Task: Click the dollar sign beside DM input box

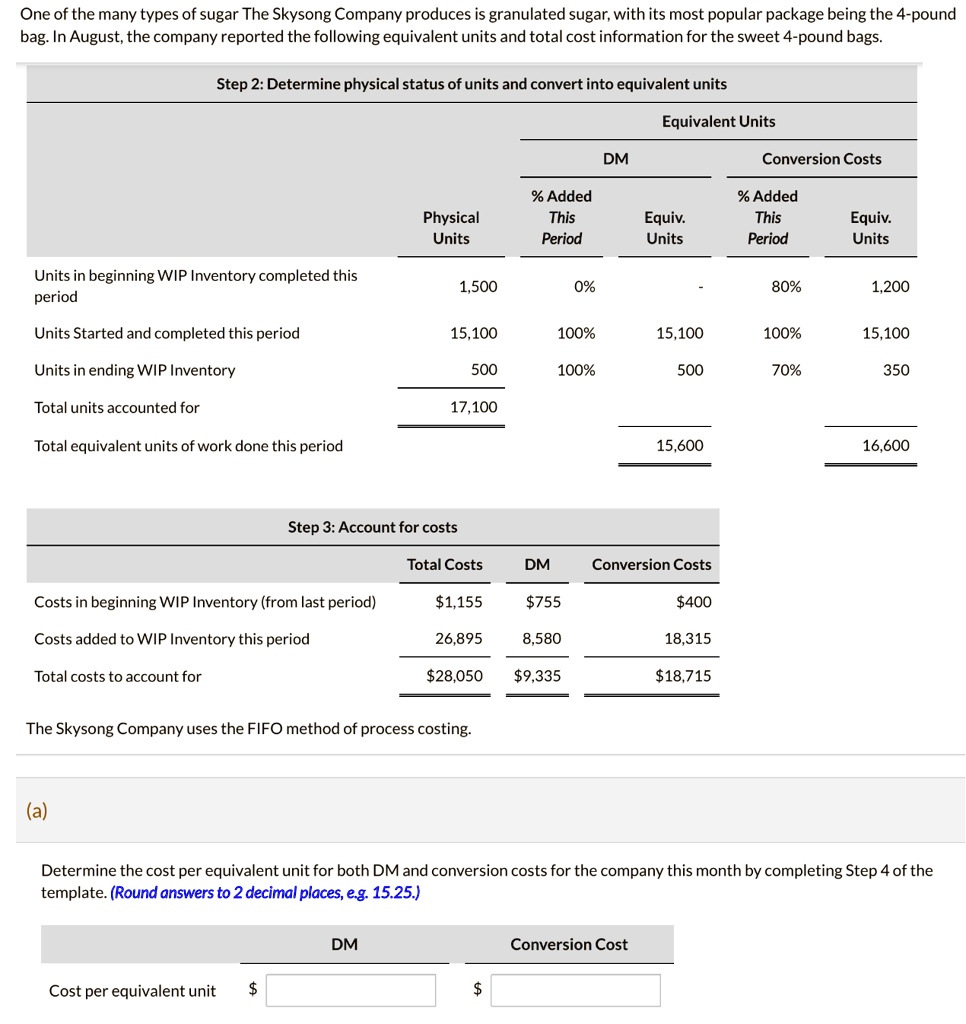Action: tap(253, 990)
